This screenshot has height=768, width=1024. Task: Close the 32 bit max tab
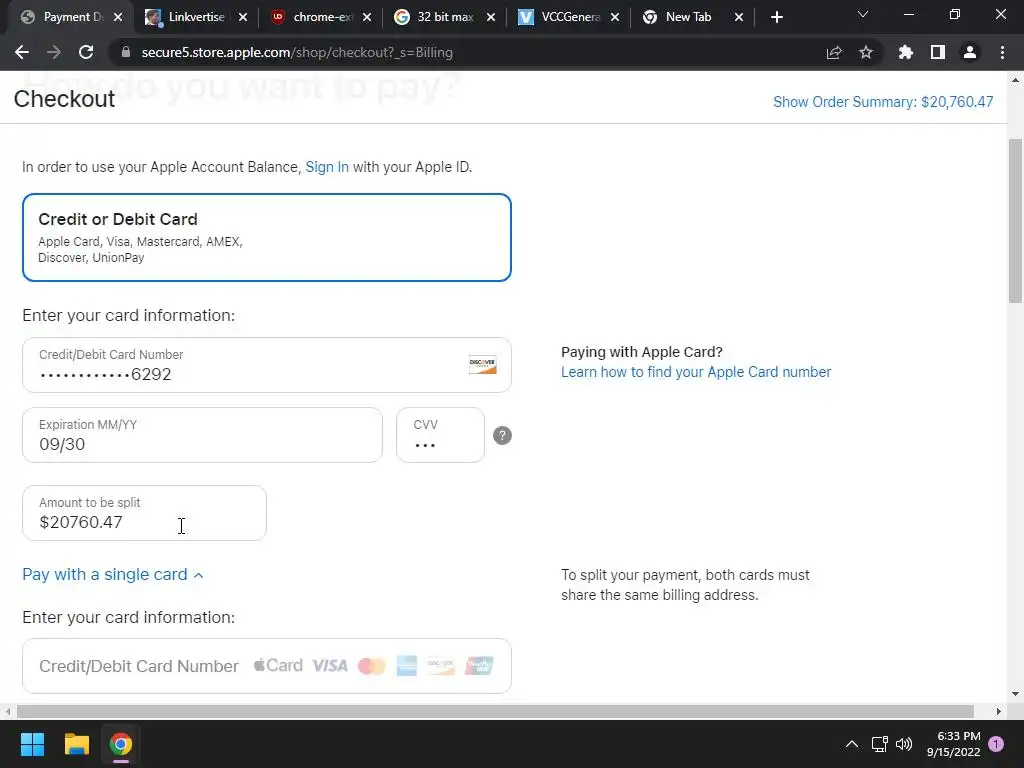pos(491,17)
